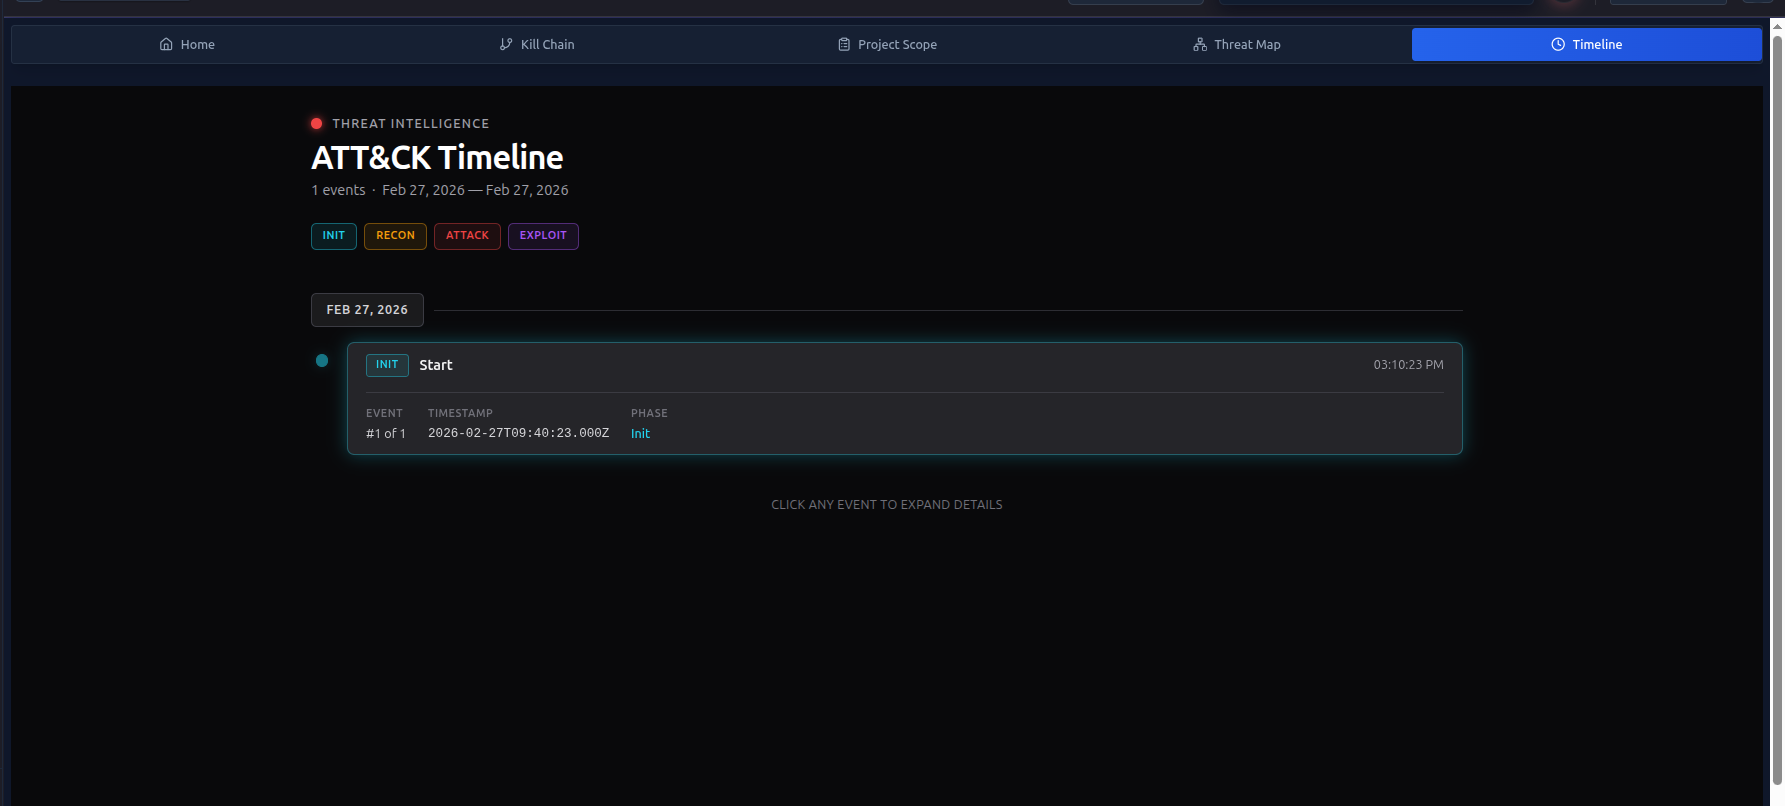
Task: Click the THREAT INTELLIGENCE label
Action: pyautogui.click(x=411, y=124)
